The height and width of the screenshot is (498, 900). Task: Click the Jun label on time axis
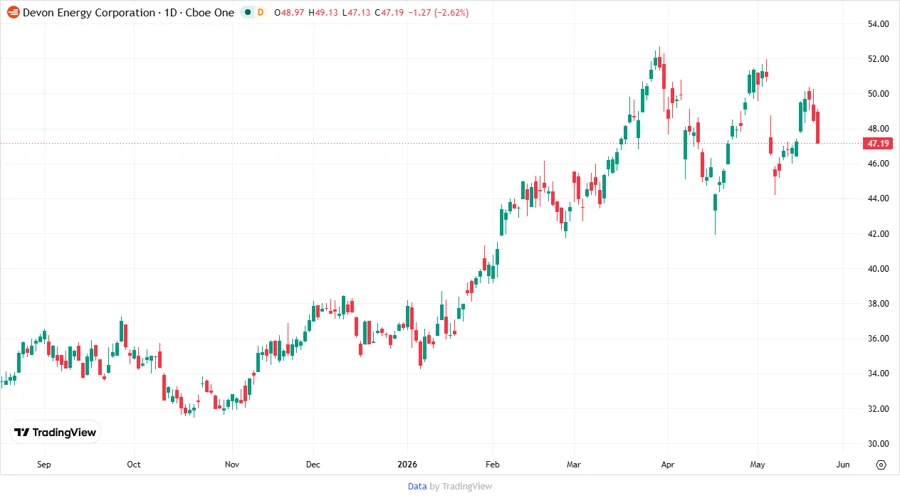(x=843, y=465)
